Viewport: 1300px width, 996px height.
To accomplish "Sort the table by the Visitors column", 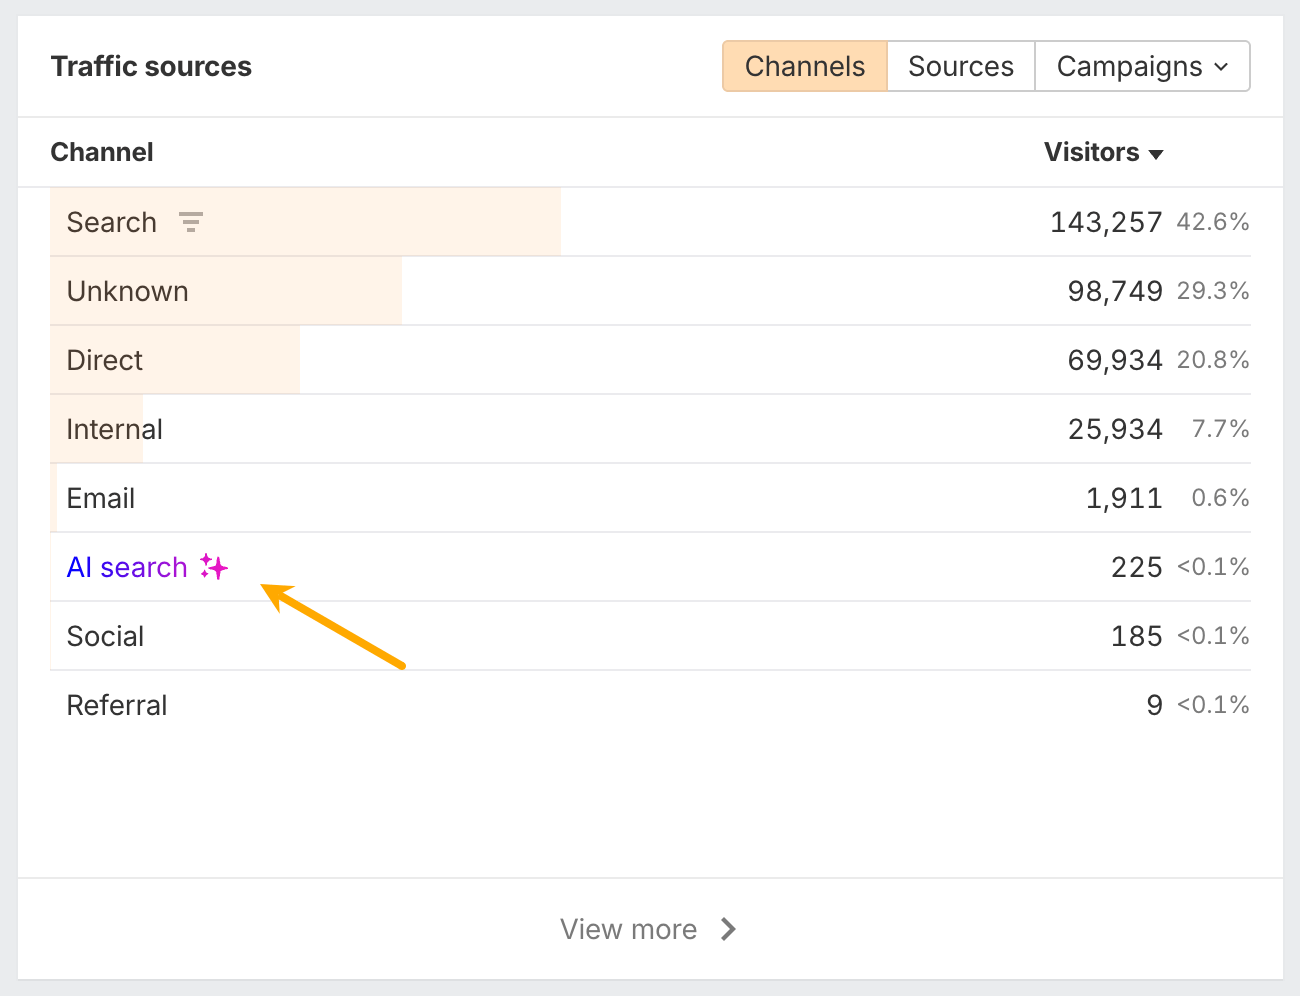I will [1092, 152].
